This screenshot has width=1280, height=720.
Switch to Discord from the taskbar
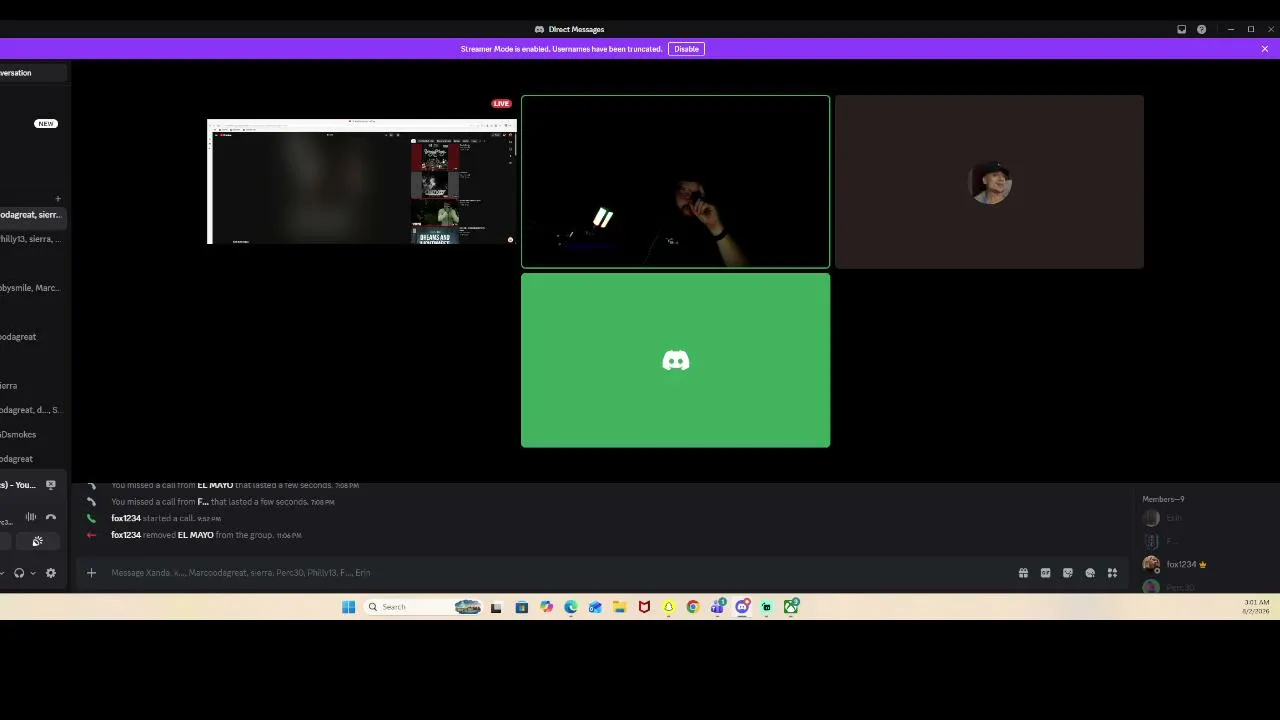tap(742, 607)
